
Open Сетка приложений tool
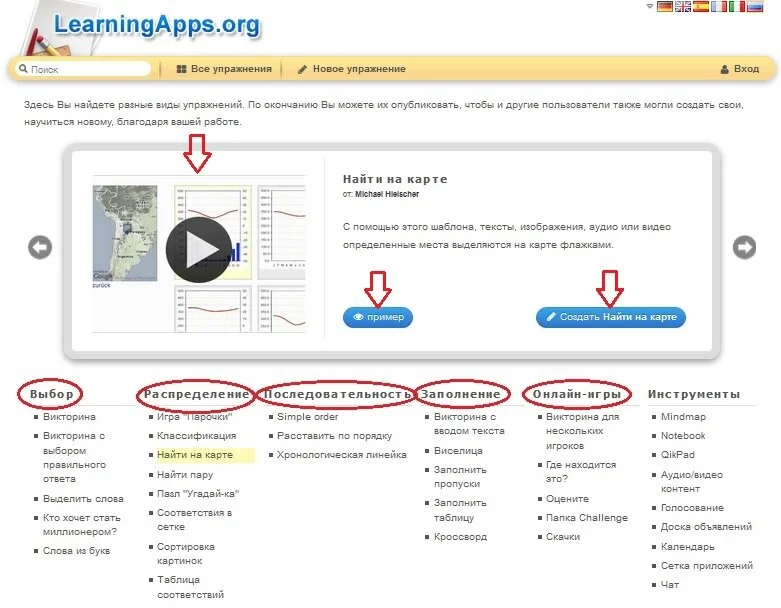[707, 566]
